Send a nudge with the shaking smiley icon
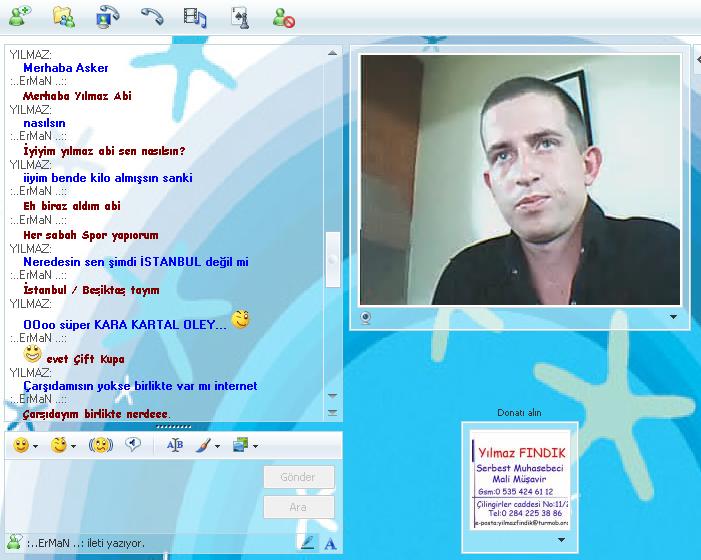Viewport: 701px width, 560px height. (101, 445)
